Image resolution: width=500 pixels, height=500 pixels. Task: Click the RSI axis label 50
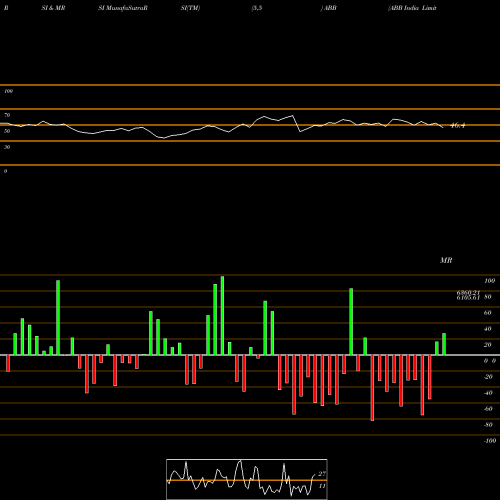(x=7, y=131)
